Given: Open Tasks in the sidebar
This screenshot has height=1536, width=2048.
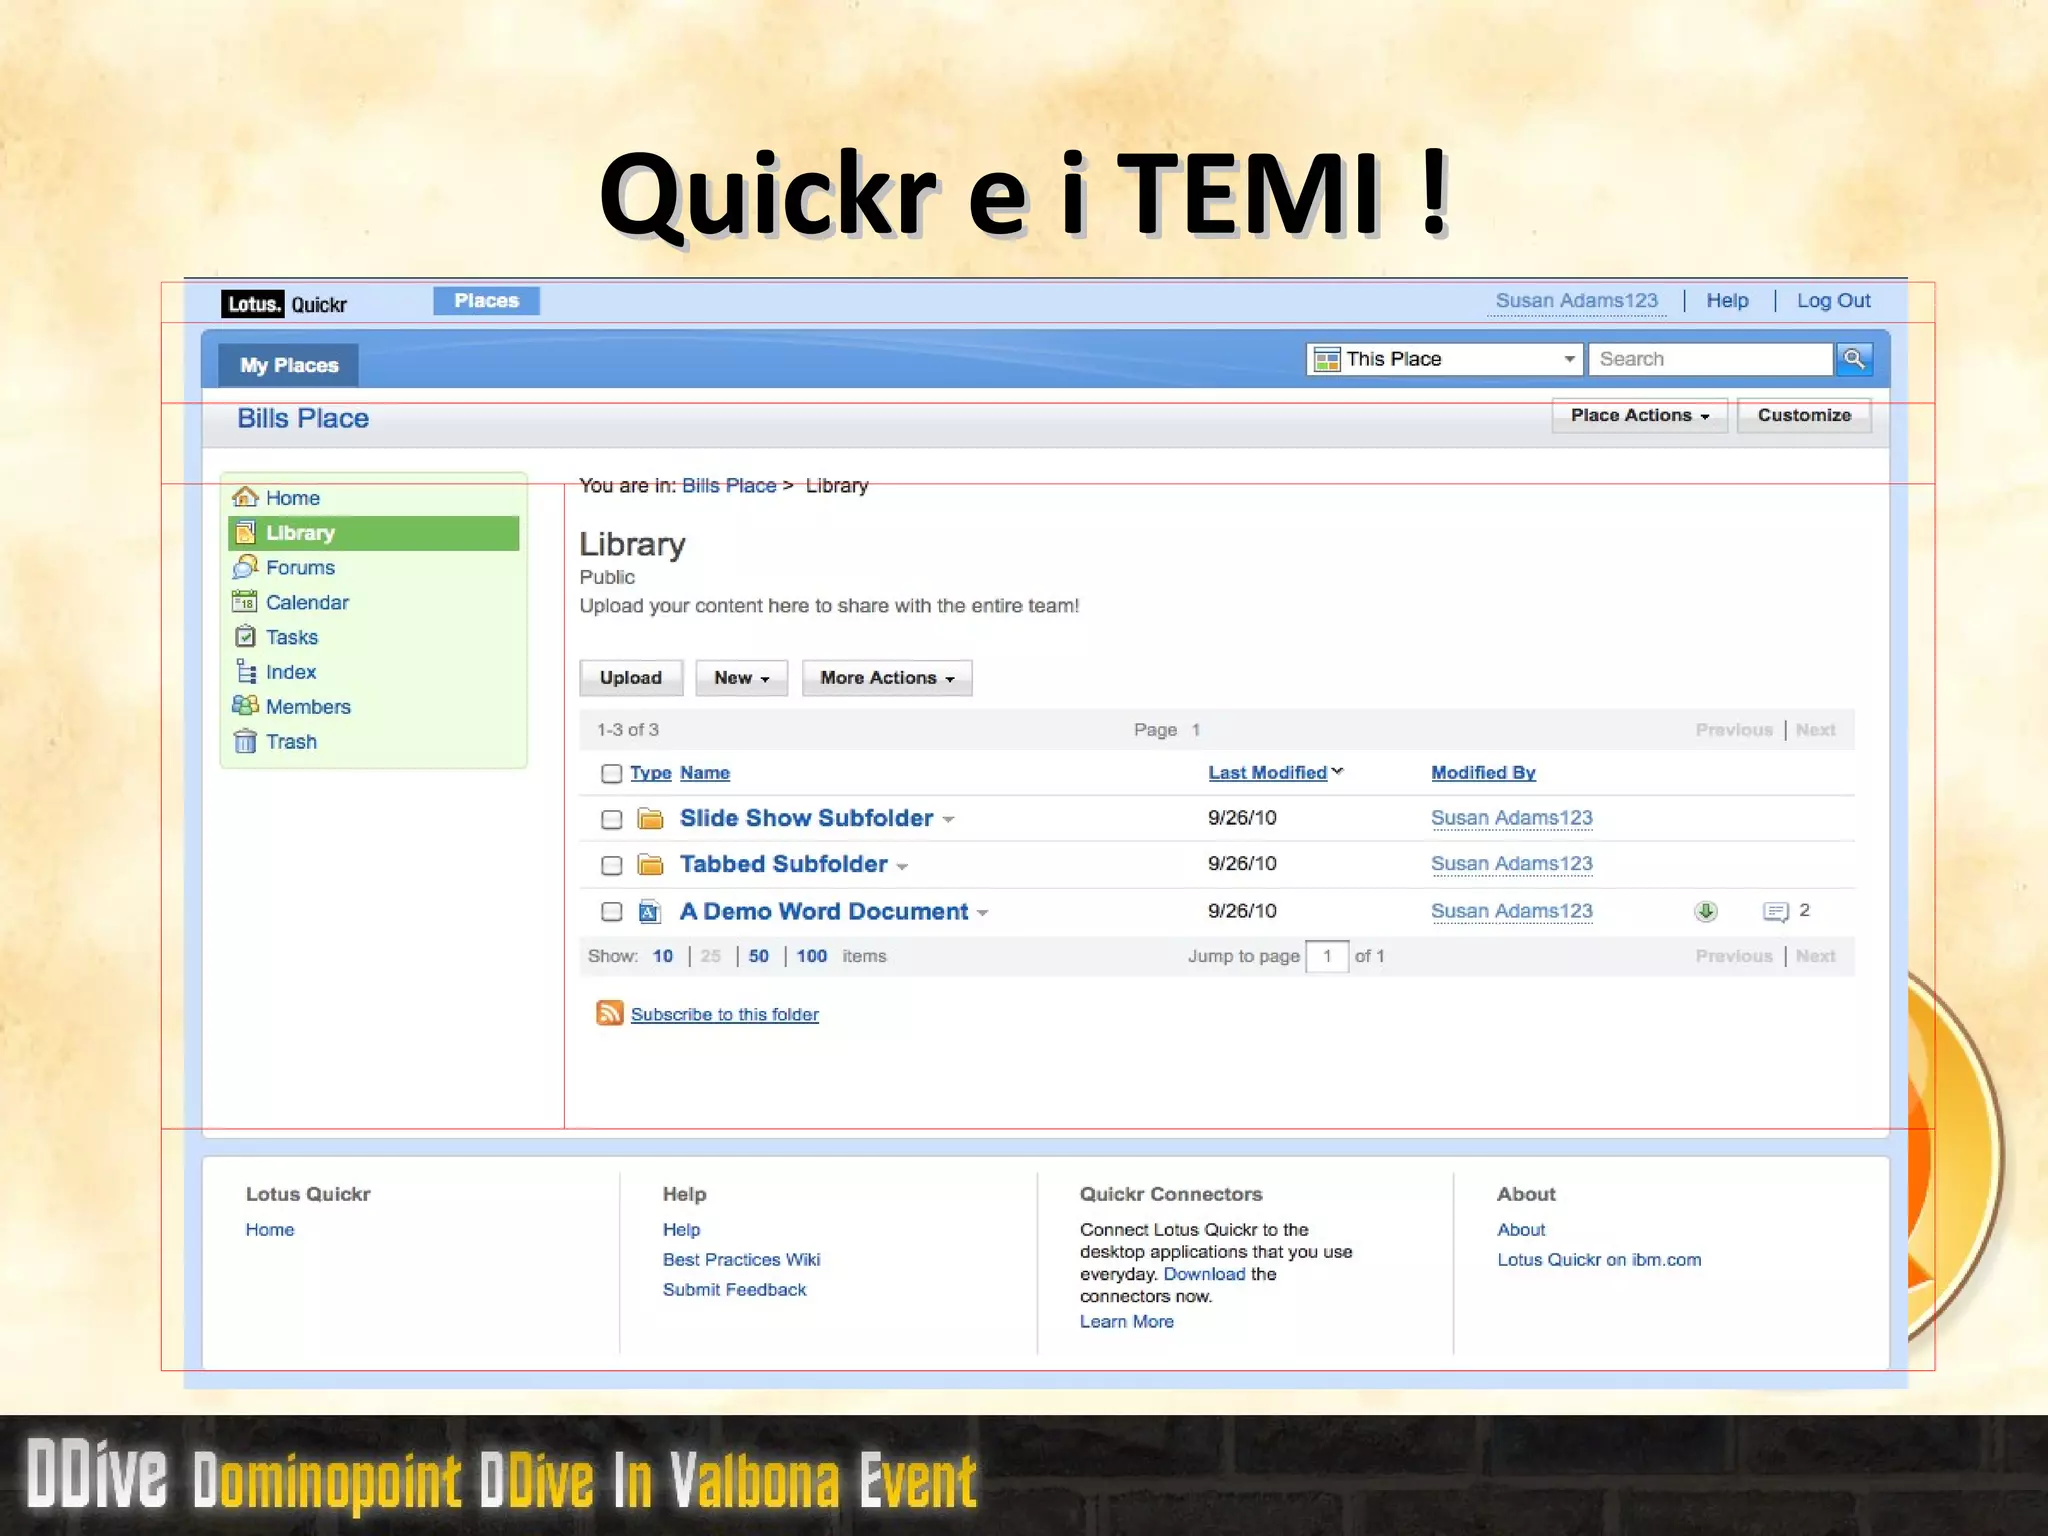Looking at the screenshot, I should click(x=292, y=637).
